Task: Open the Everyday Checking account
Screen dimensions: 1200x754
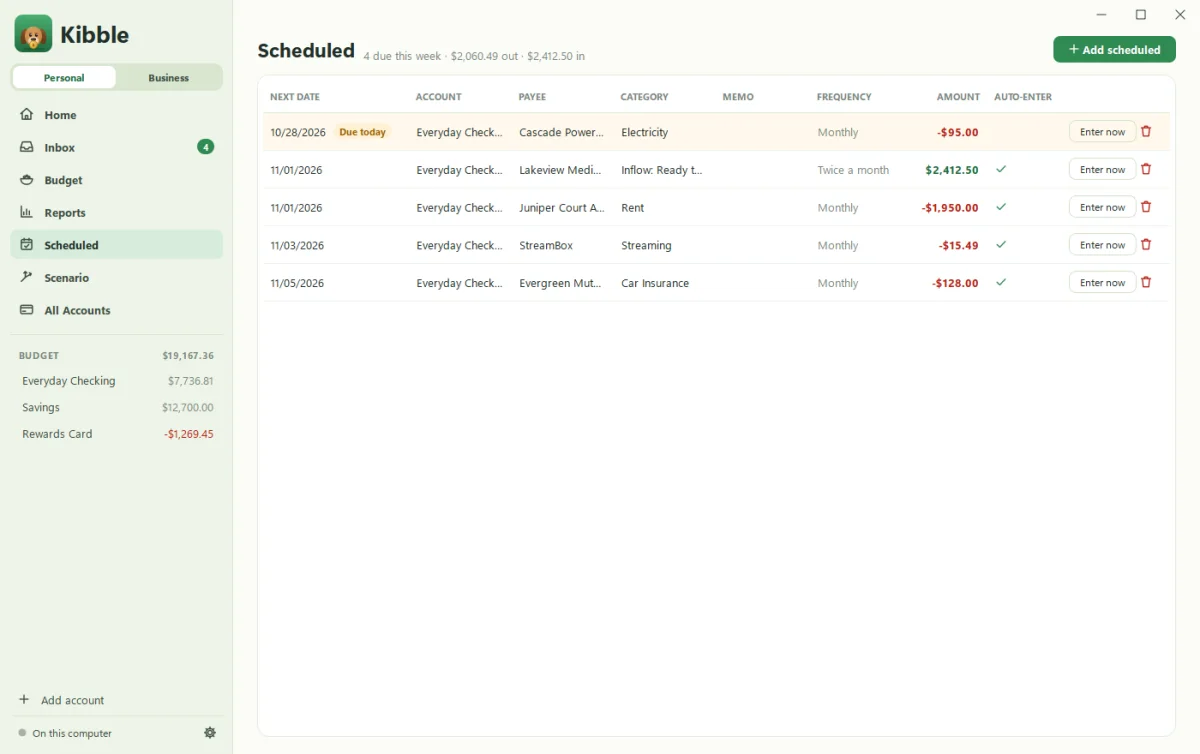Action: pos(117,381)
